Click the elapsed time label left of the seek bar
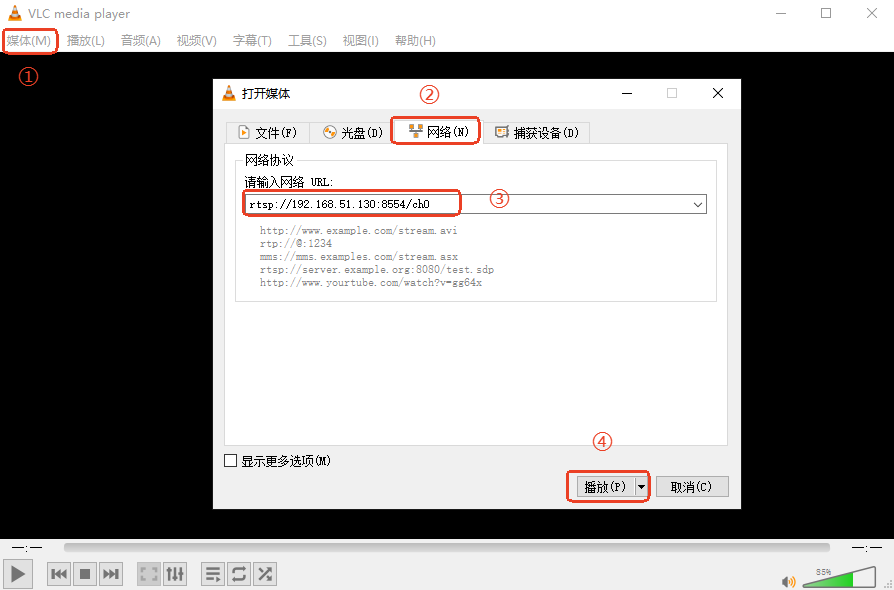The width and height of the screenshot is (894, 590). click(x=27, y=548)
